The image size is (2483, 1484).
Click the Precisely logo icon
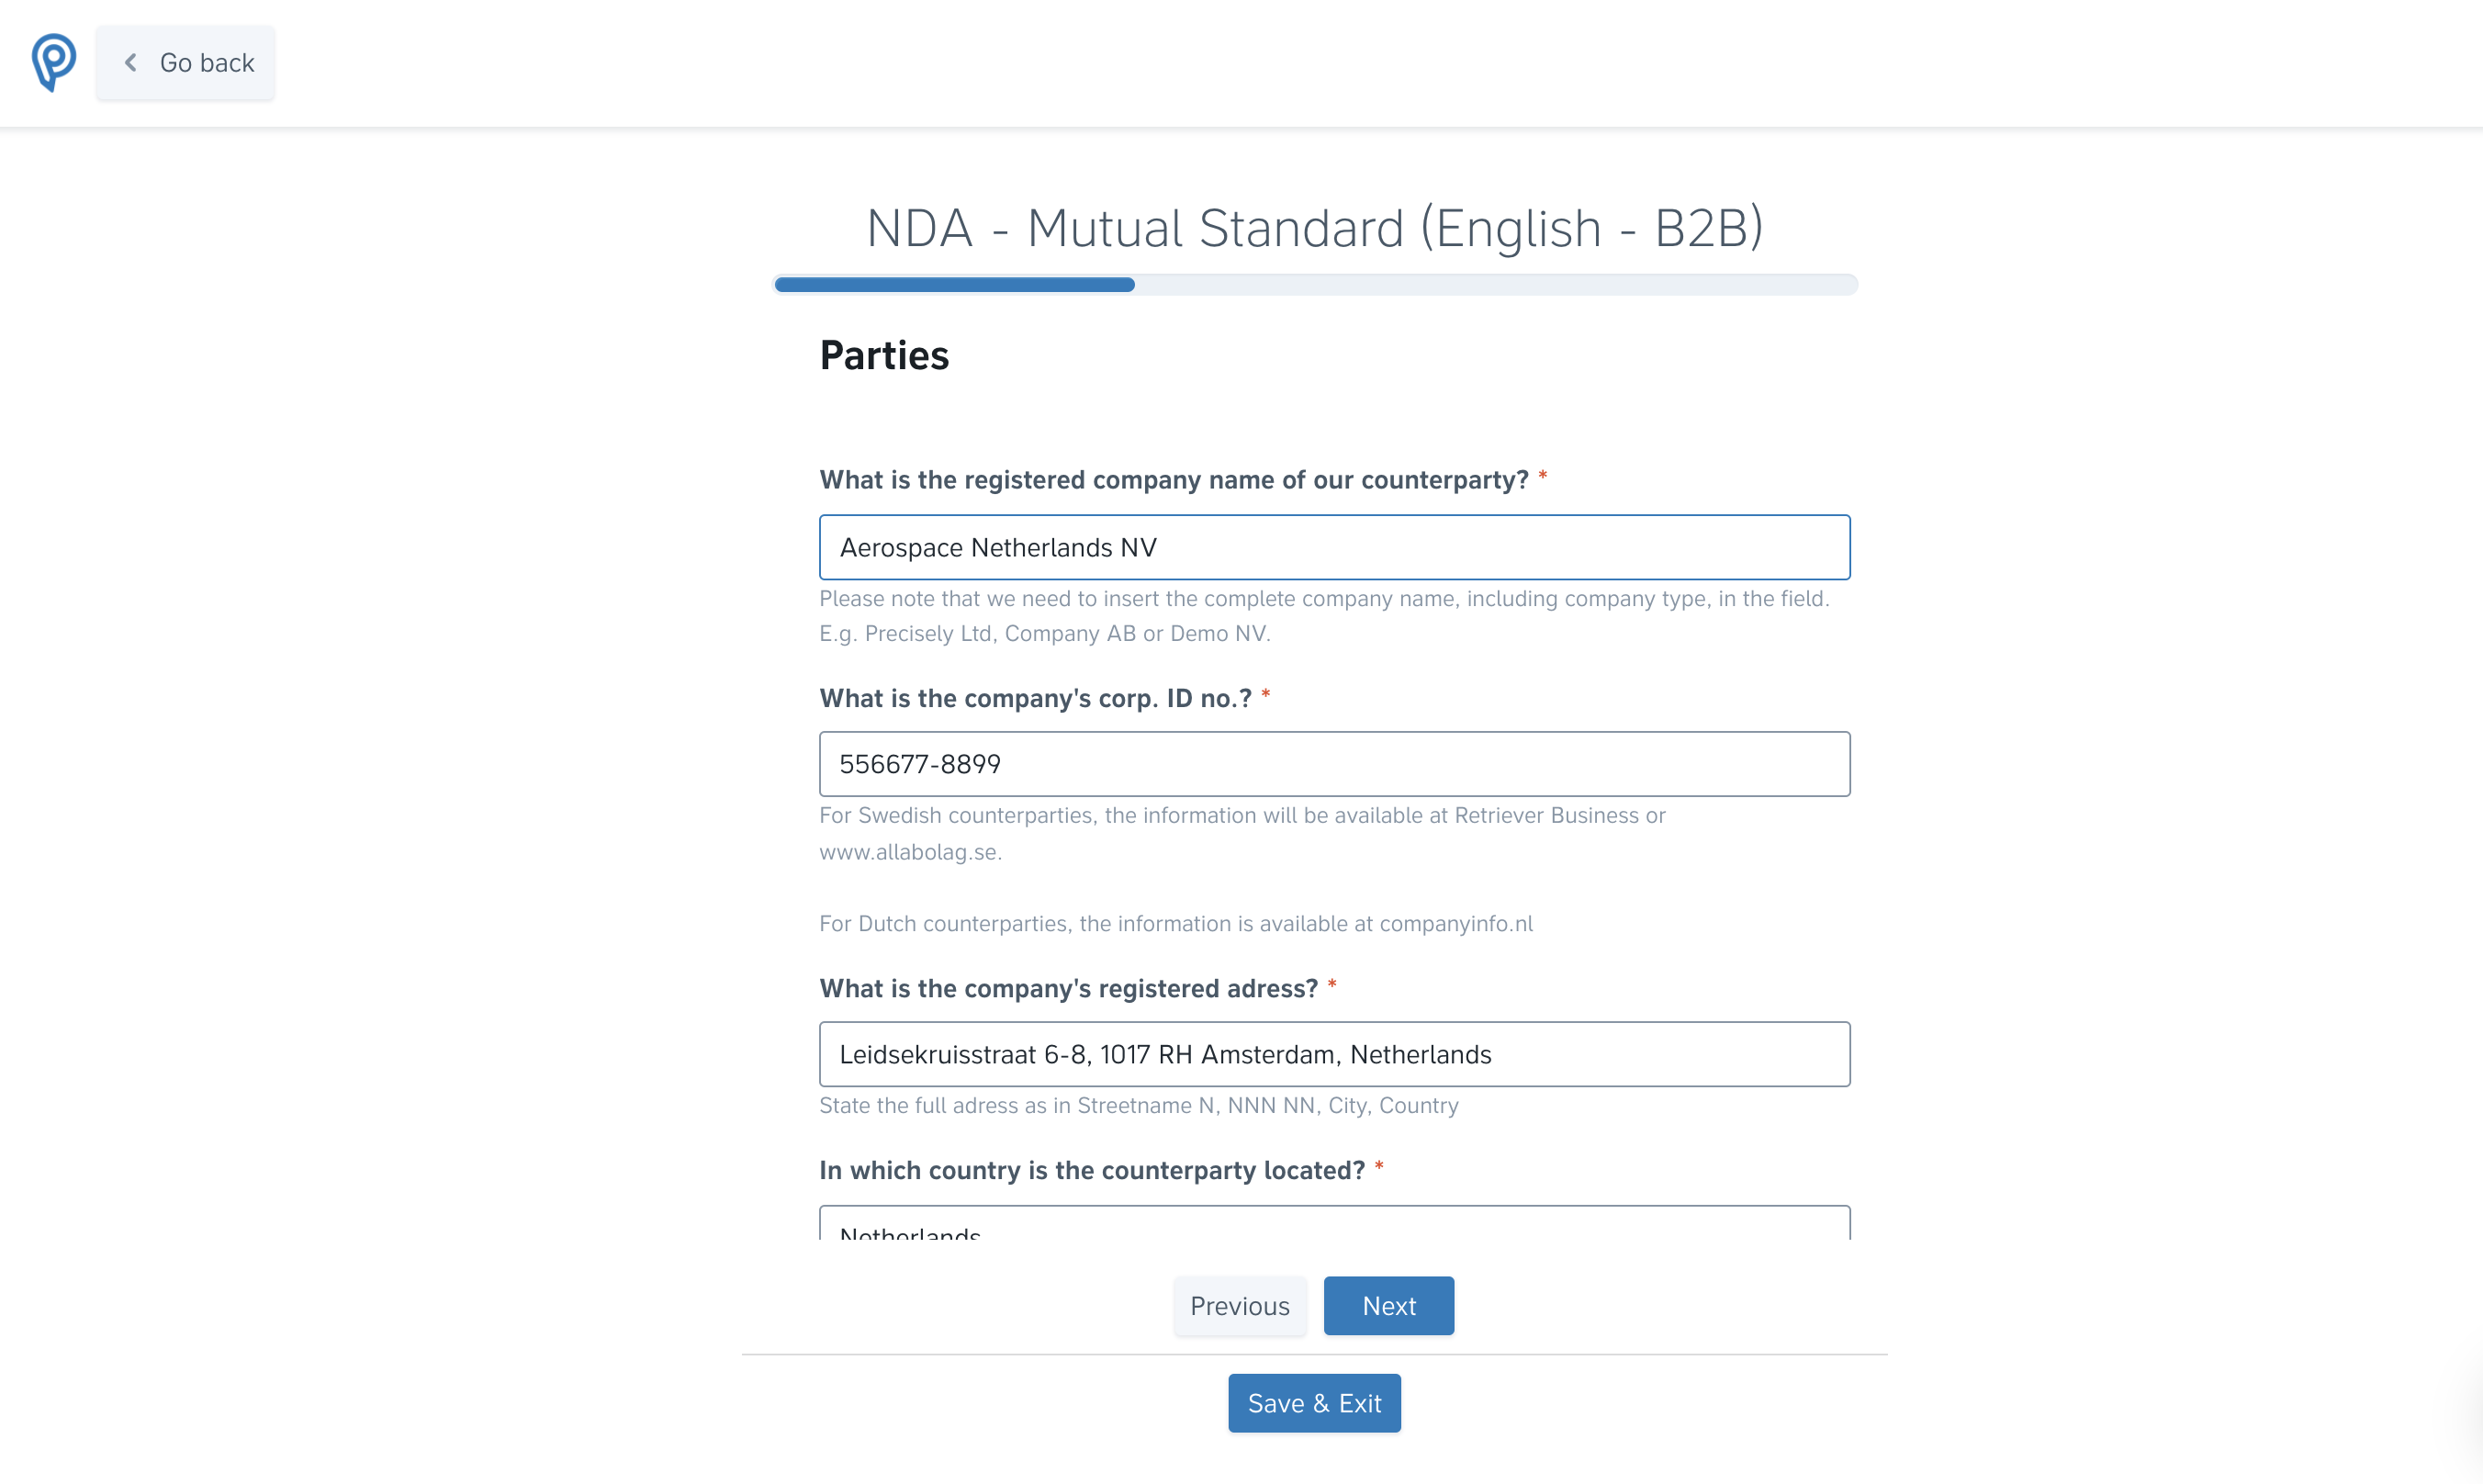coord(53,62)
